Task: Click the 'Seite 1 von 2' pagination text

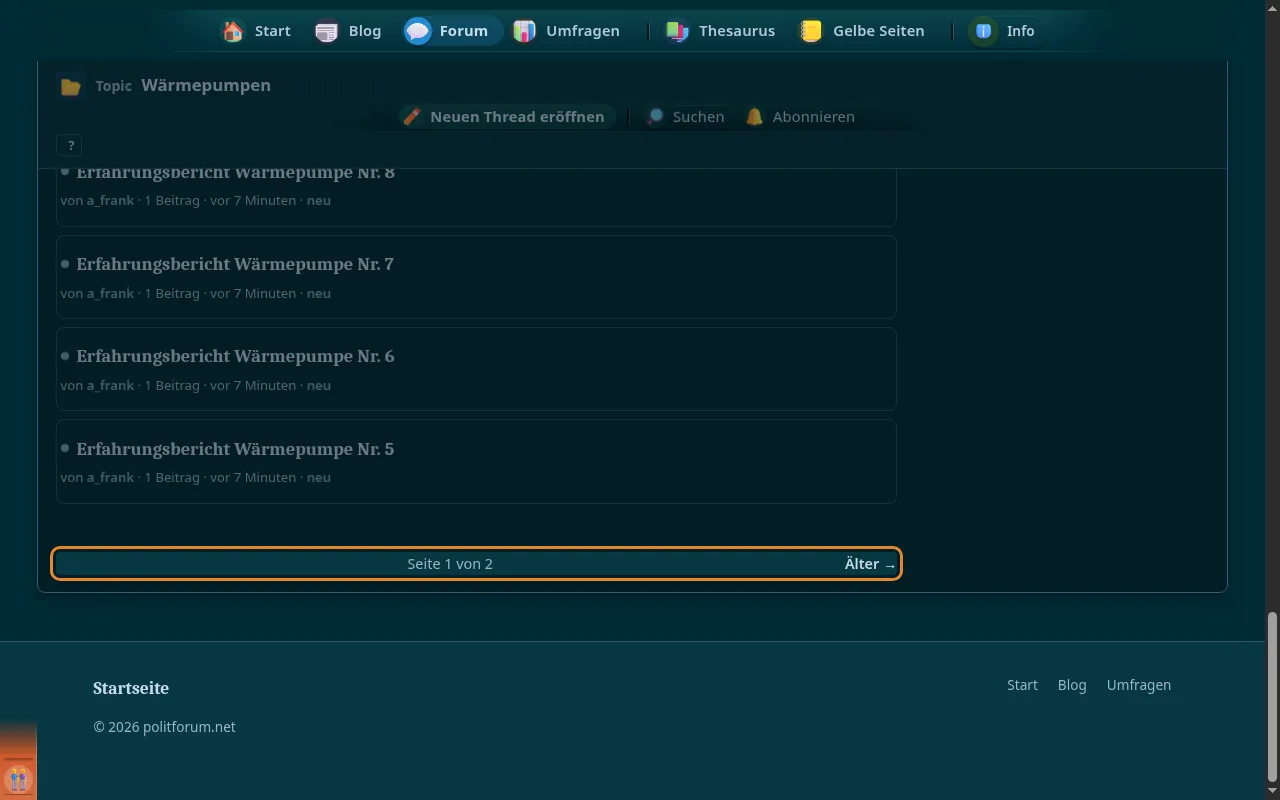Action: [450, 564]
